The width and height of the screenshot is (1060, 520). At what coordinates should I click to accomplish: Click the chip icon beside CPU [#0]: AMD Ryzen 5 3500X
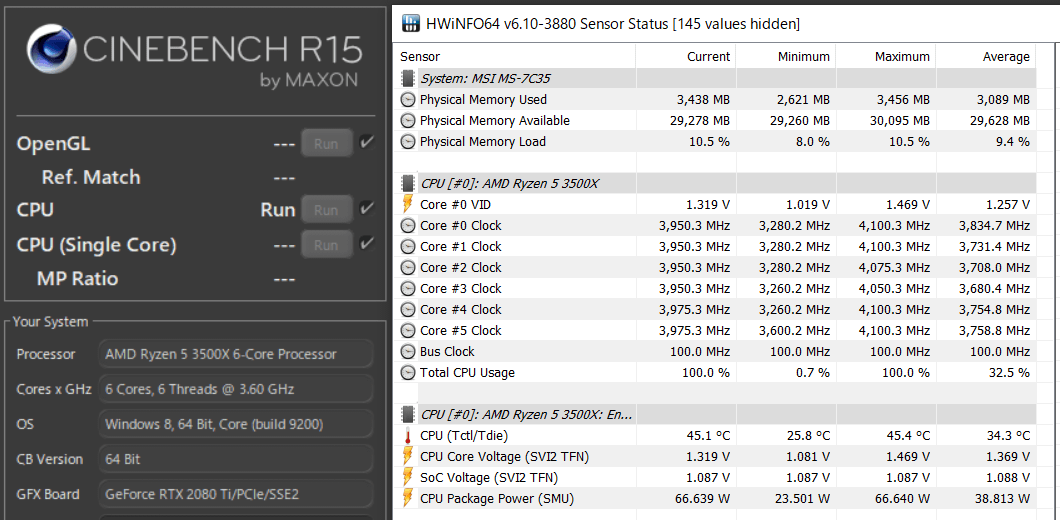click(408, 183)
